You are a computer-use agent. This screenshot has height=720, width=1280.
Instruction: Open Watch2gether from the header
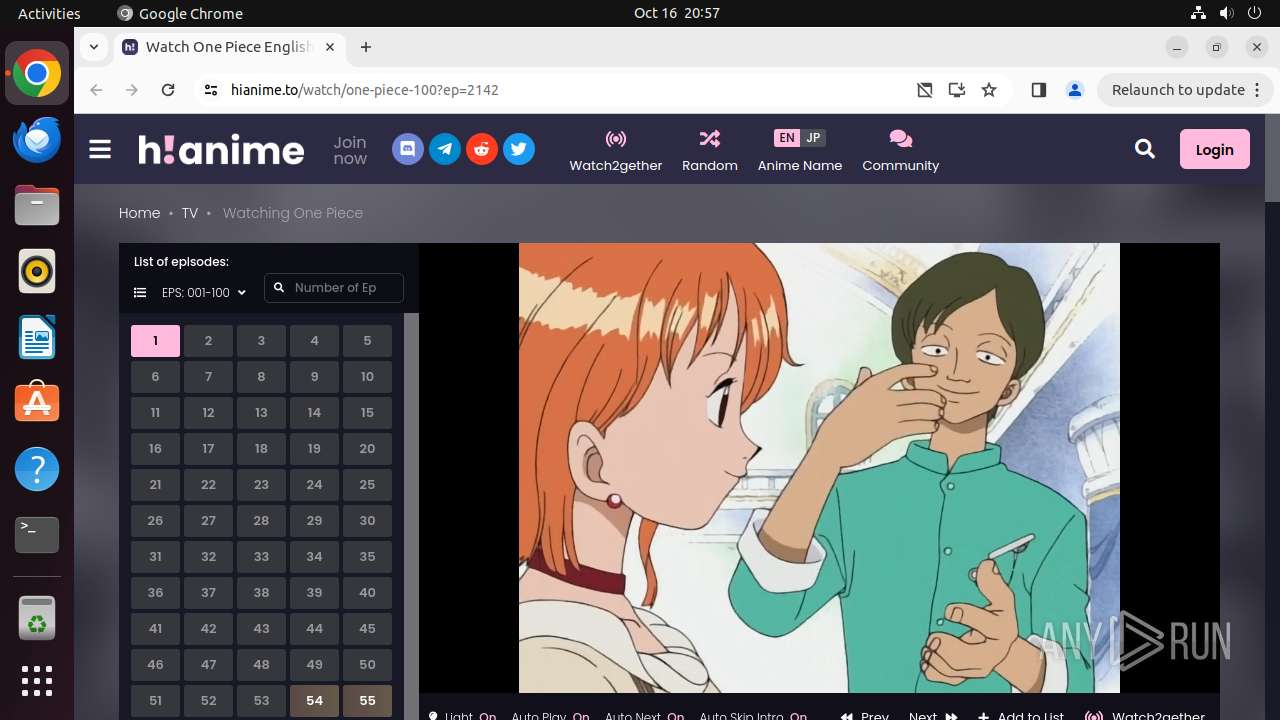(616, 151)
